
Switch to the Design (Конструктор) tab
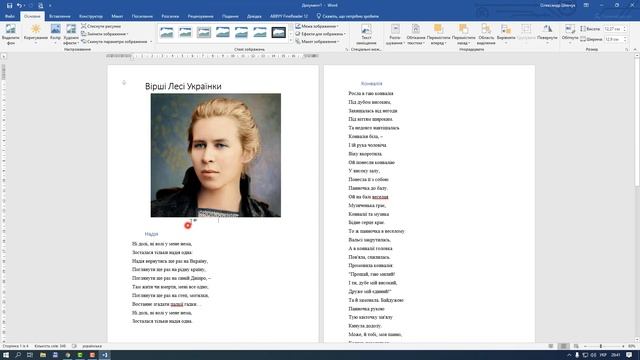tap(91, 16)
